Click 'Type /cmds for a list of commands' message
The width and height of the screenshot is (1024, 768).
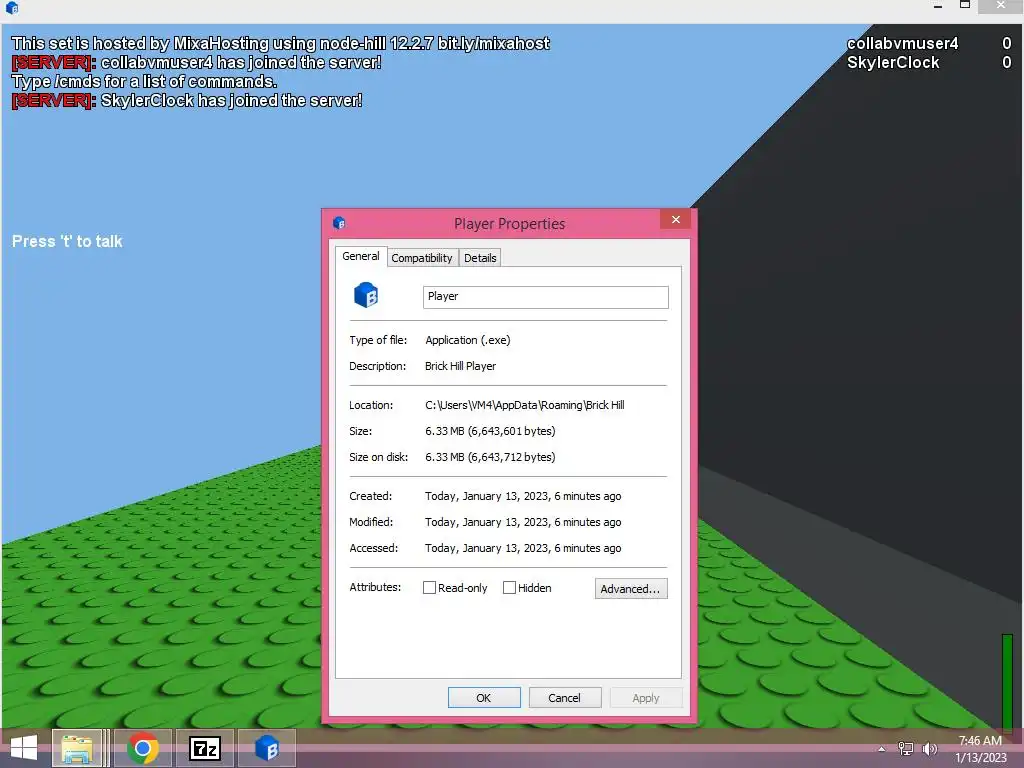(144, 81)
